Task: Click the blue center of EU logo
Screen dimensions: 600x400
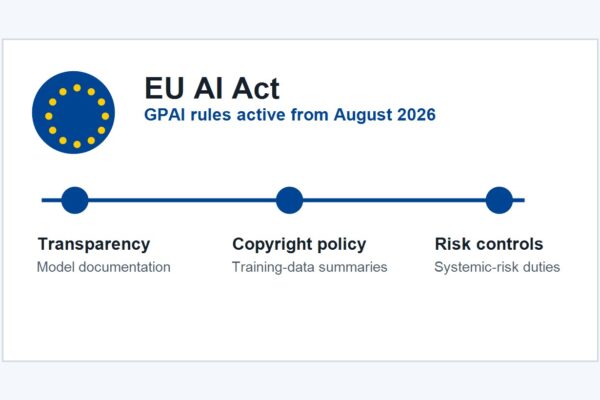Action: 77,116
